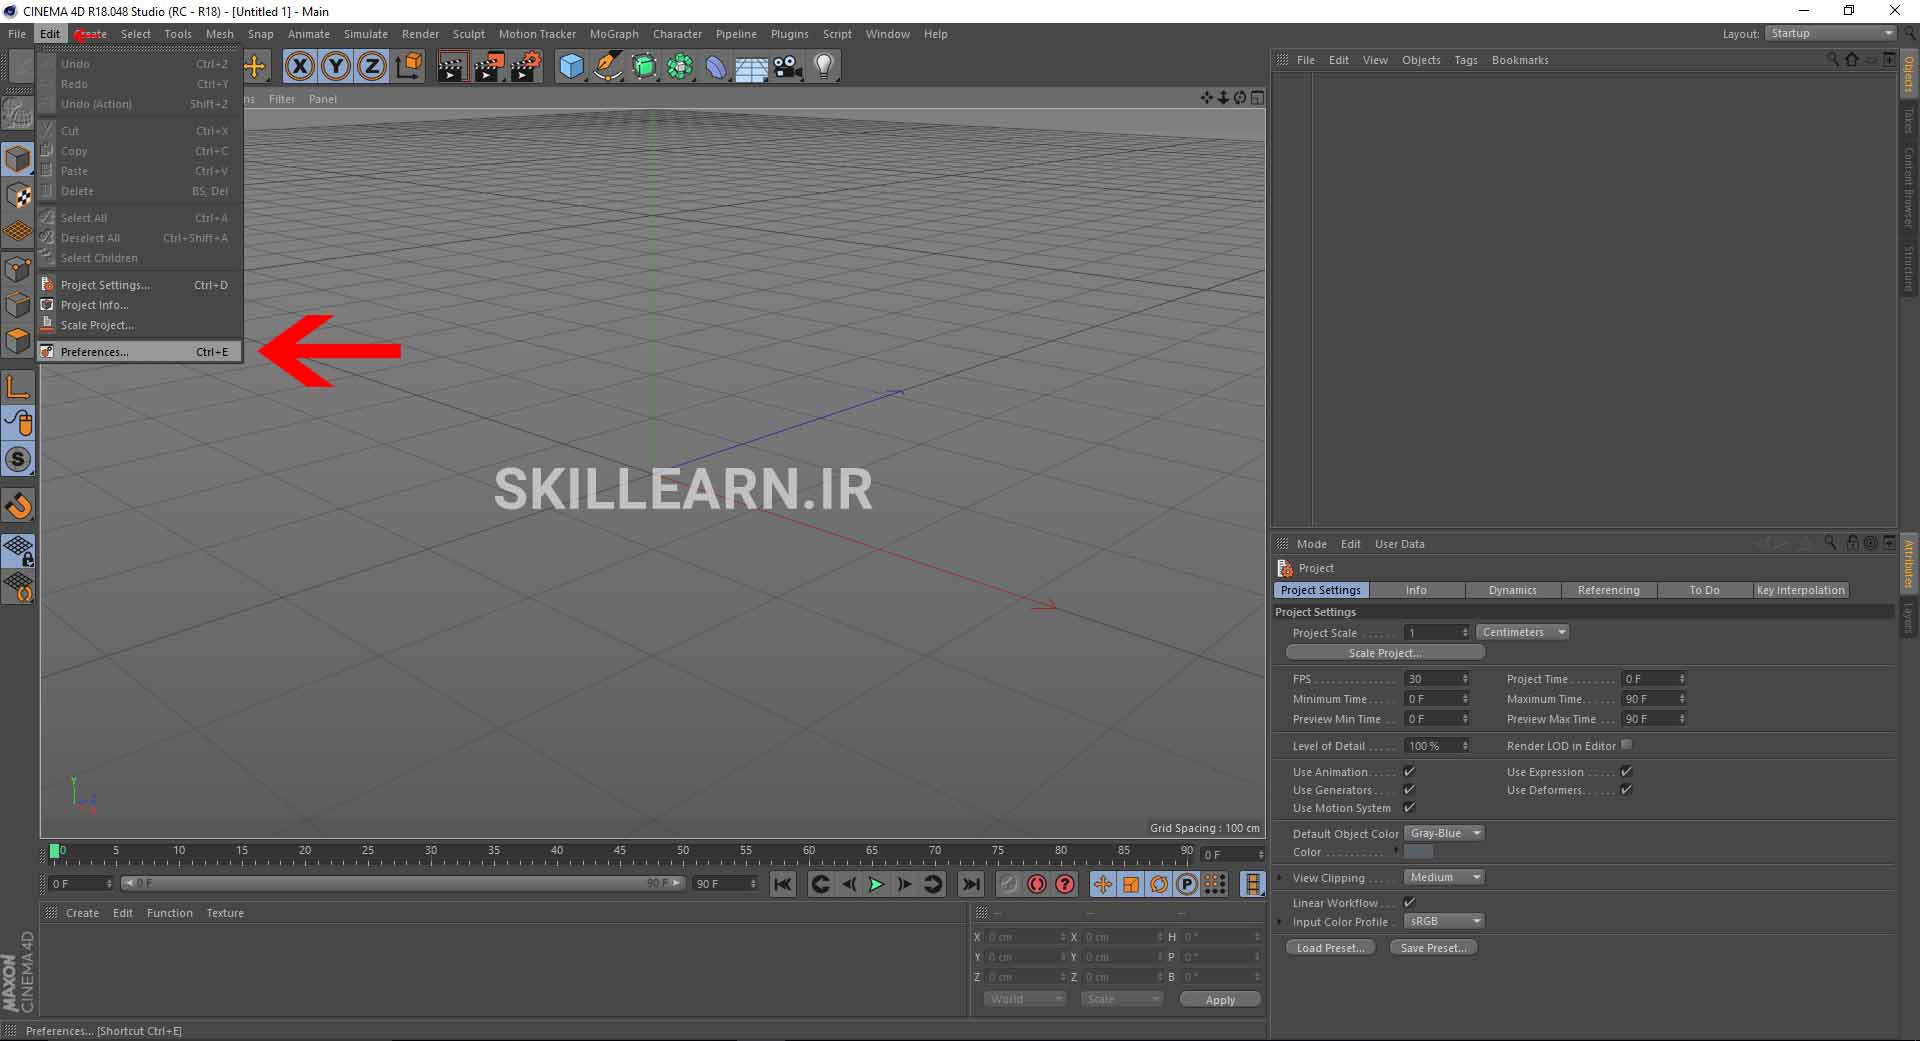1920x1041 pixels.
Task: Click the Render View clapperboard icon
Action: tap(453, 67)
